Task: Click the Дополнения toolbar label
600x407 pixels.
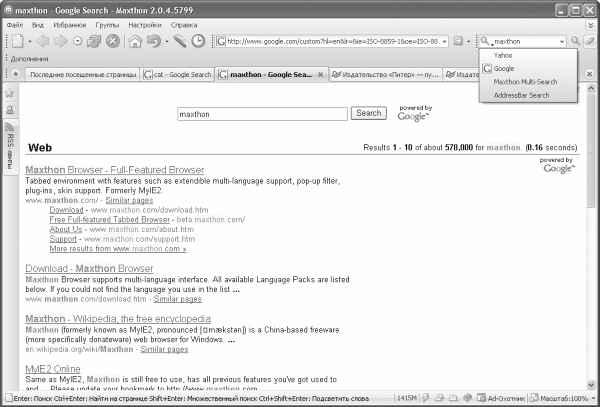Action: tap(29, 59)
